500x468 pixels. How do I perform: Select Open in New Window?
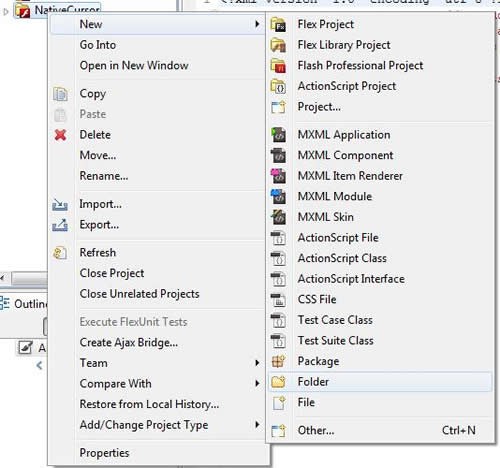pyautogui.click(x=134, y=65)
